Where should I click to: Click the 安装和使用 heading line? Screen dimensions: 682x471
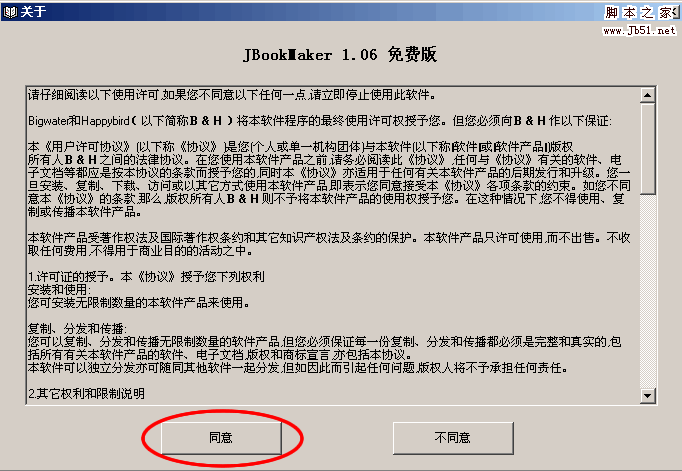tap(59, 290)
